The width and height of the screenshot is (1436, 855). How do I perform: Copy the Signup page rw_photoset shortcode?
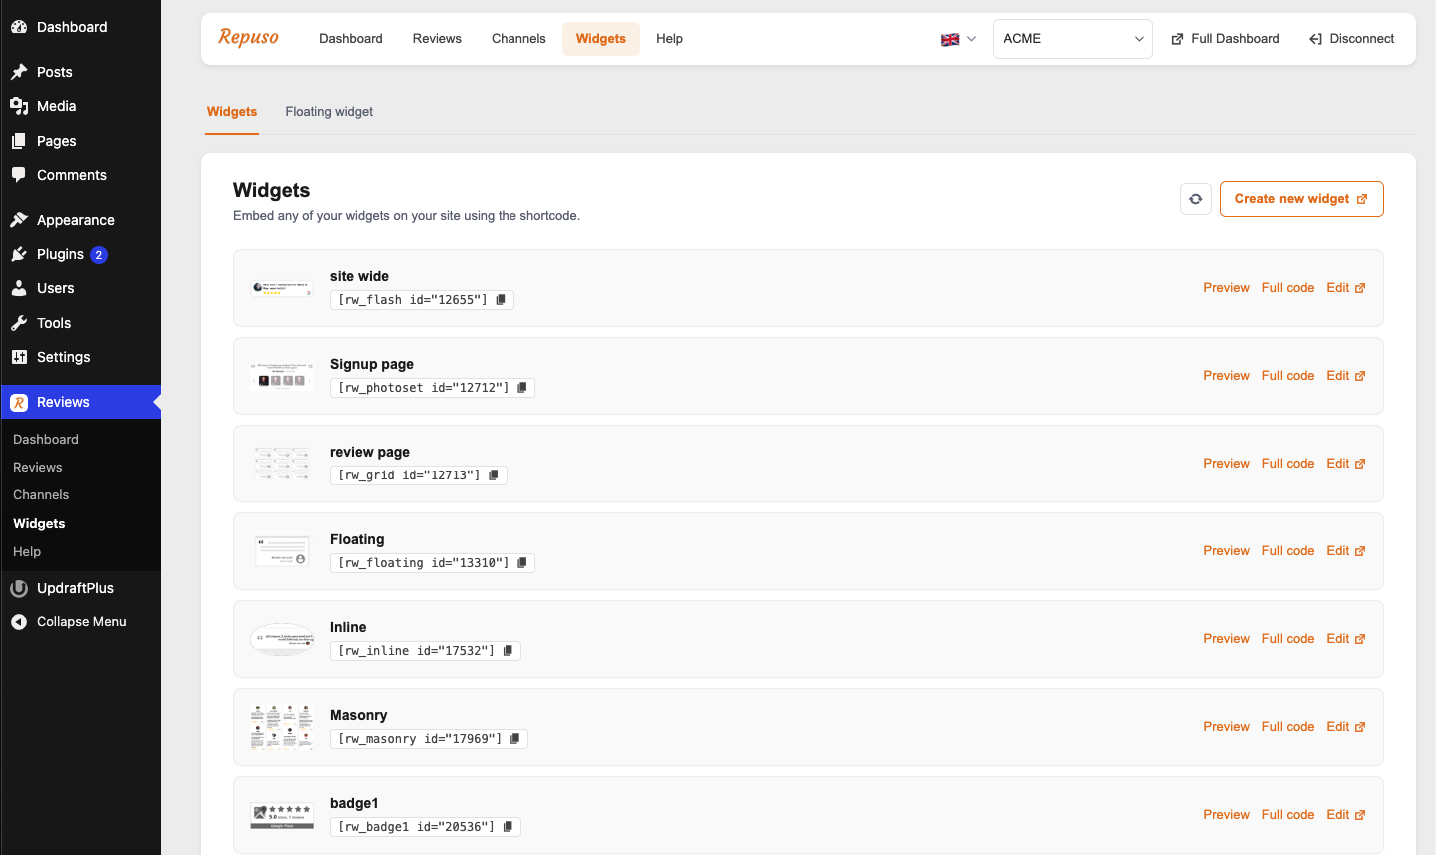(522, 387)
